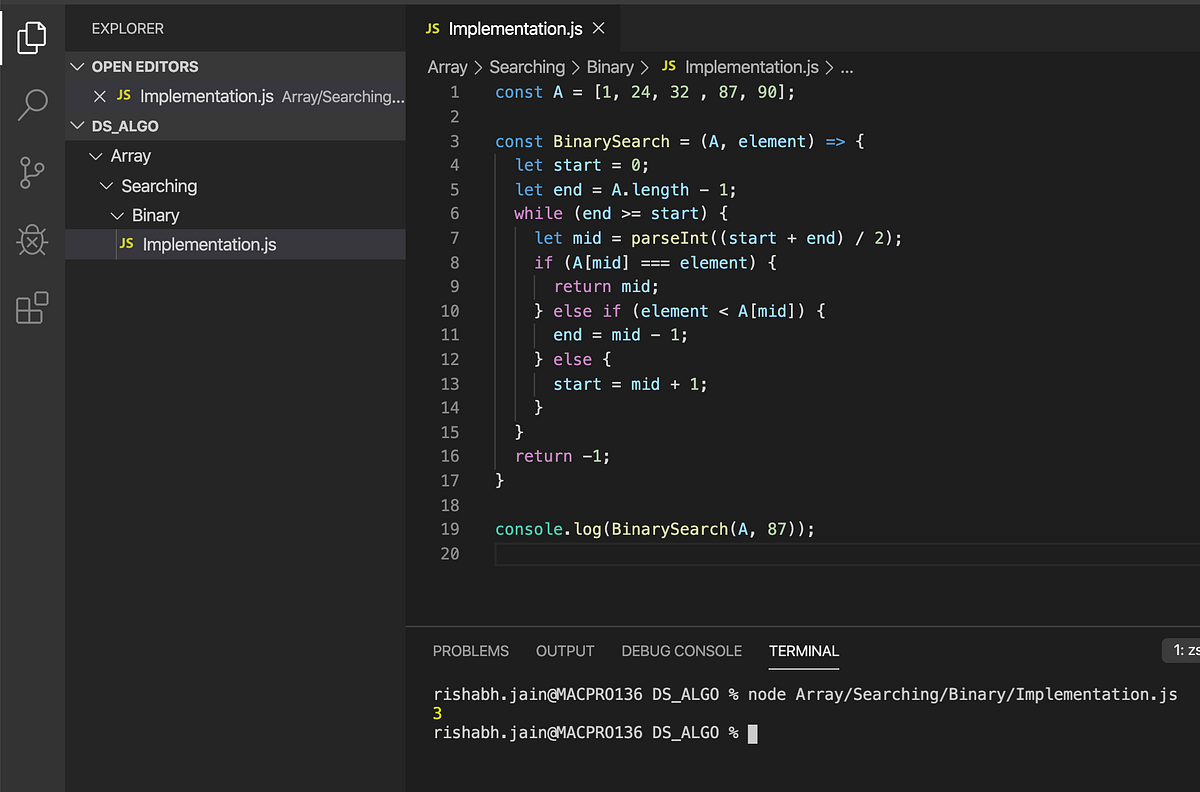Click the JS file icon in the tree
This screenshot has width=1200, height=792.
tap(126, 243)
